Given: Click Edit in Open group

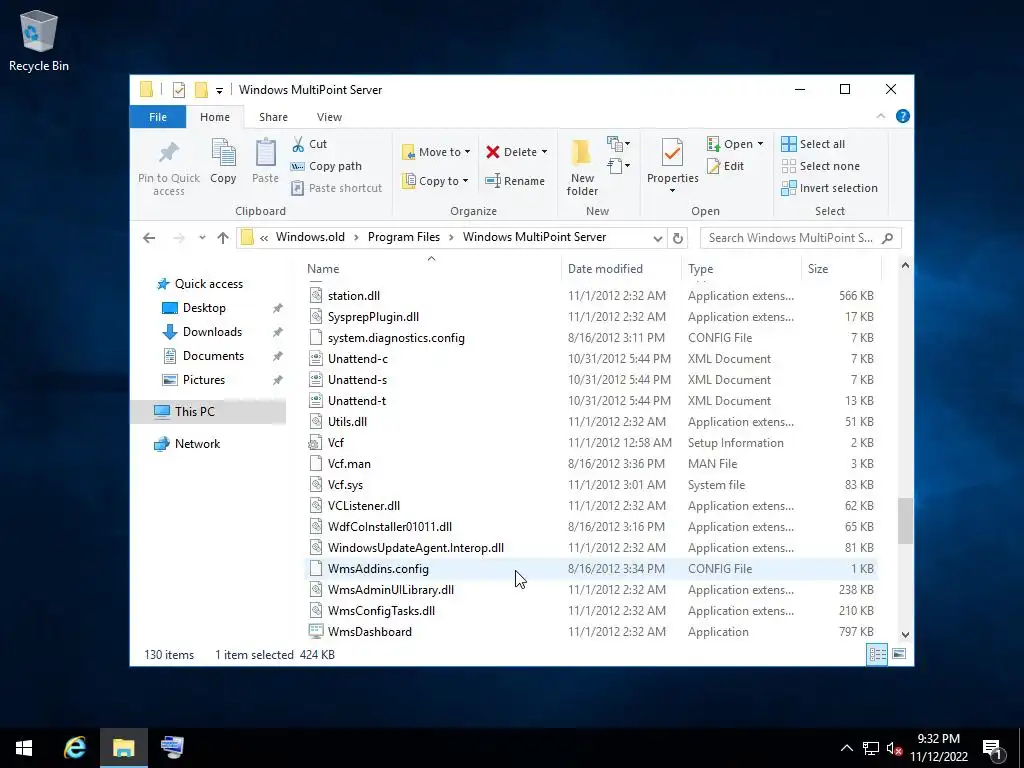Looking at the screenshot, I should point(726,167).
